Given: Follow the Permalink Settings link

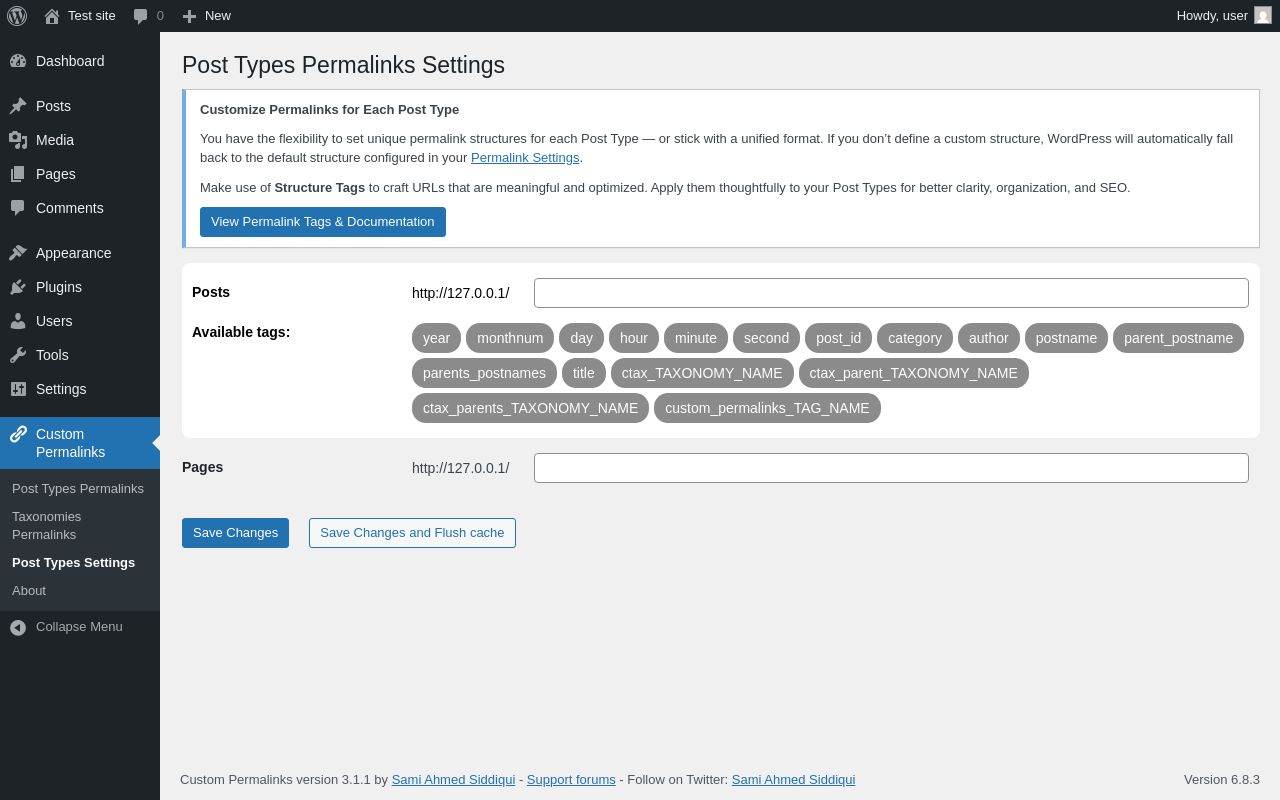Looking at the screenshot, I should (x=525, y=158).
